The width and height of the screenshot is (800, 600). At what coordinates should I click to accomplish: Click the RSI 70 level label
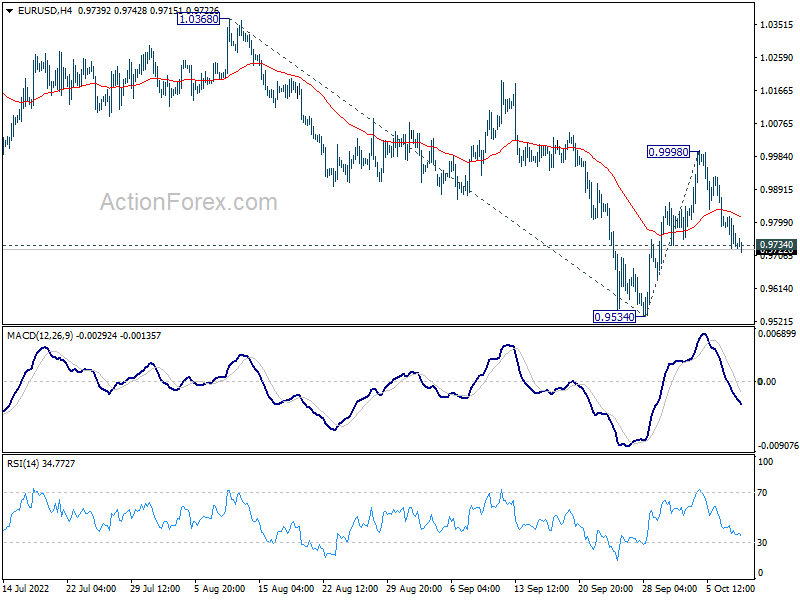(762, 493)
